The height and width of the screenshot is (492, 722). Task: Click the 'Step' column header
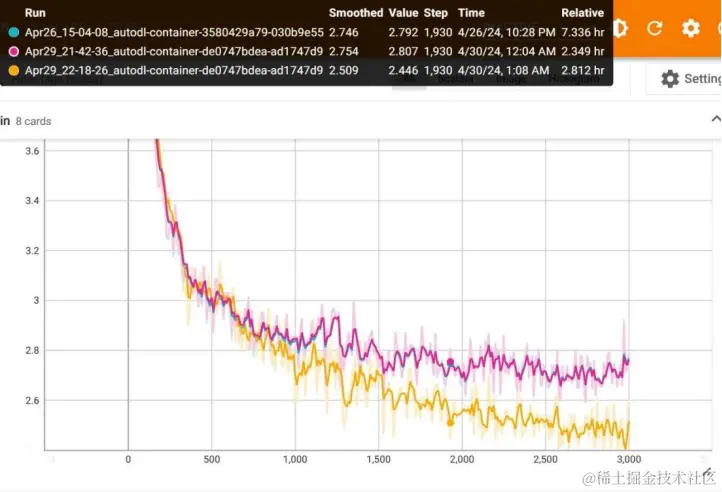coord(436,13)
